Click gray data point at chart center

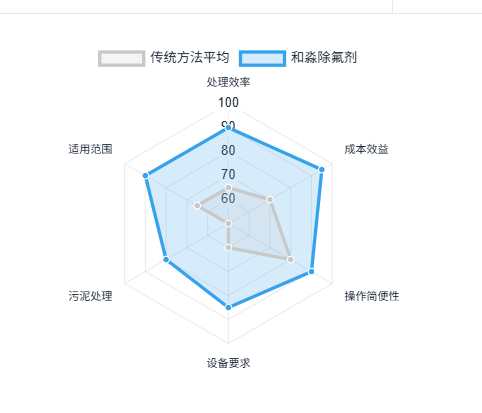[228, 224]
